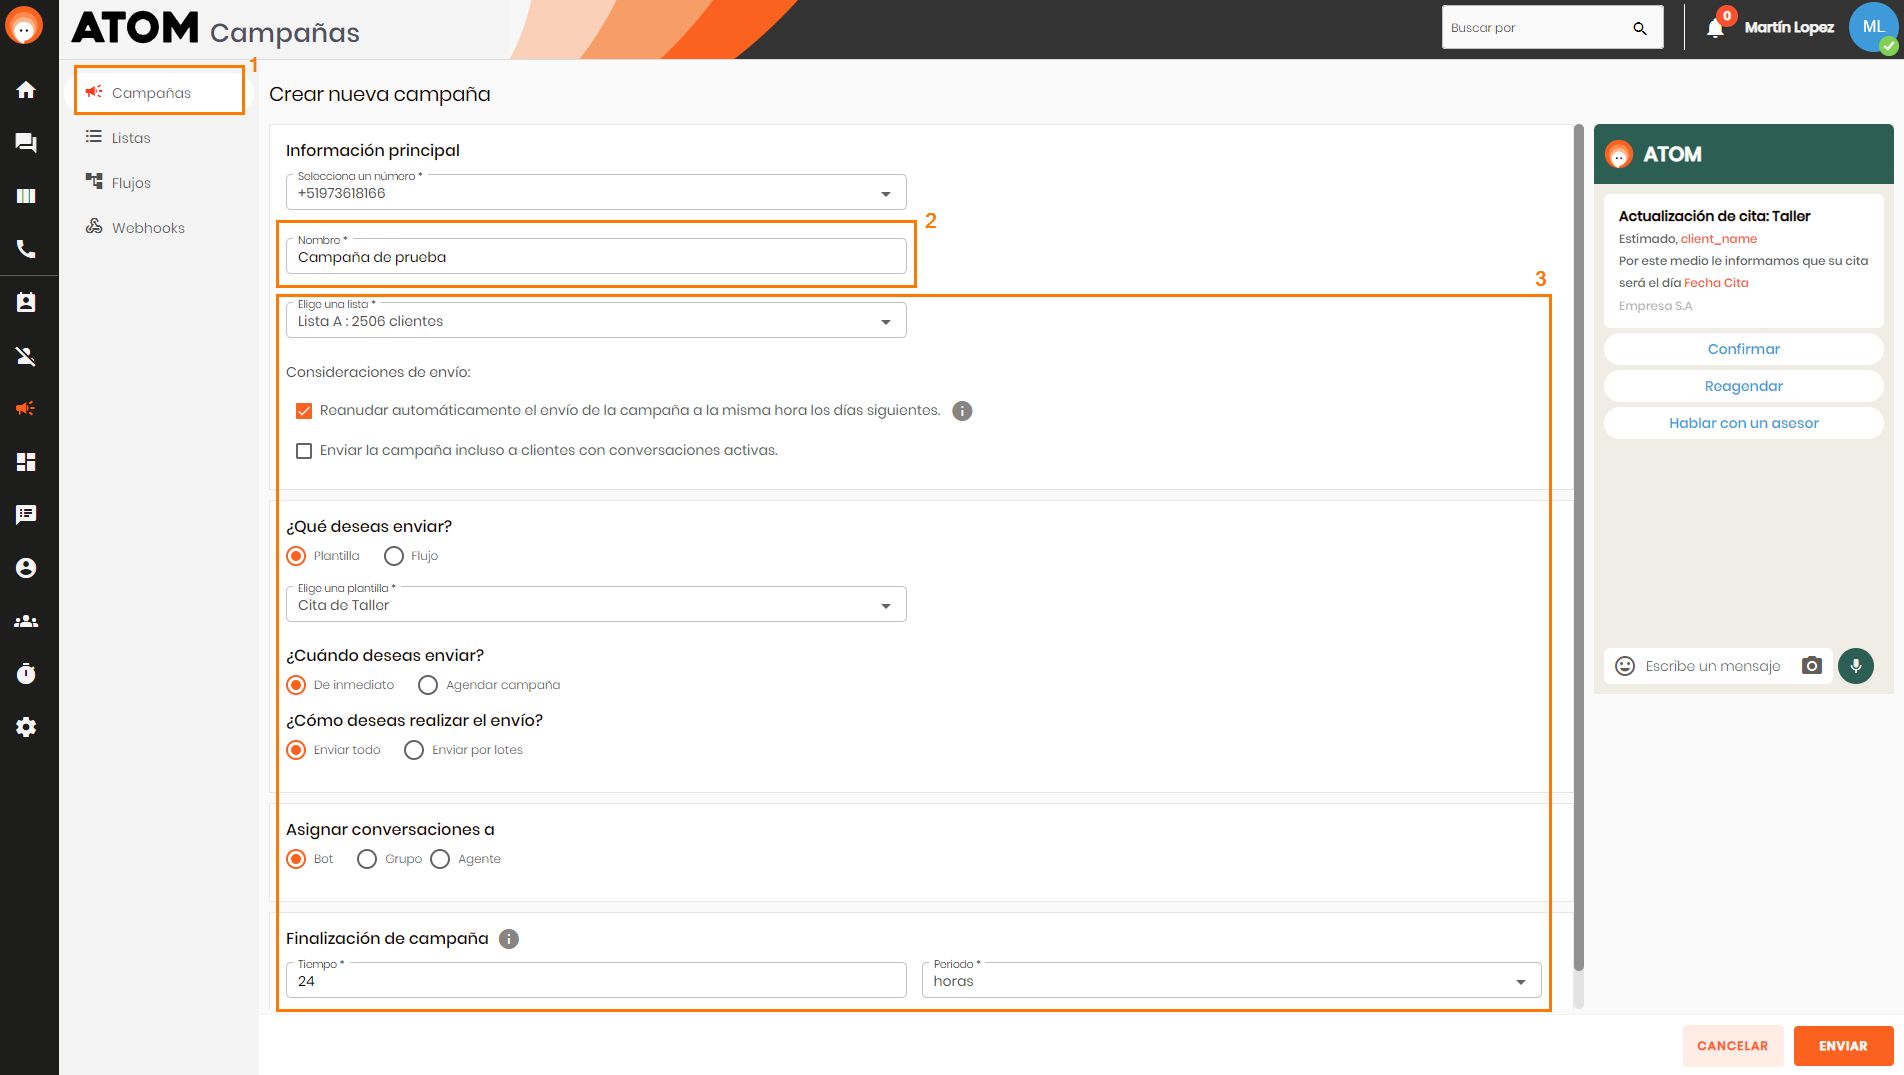This screenshot has width=1904, height=1075.
Task: Open the settings gear sidebar icon
Action: pos(26,727)
